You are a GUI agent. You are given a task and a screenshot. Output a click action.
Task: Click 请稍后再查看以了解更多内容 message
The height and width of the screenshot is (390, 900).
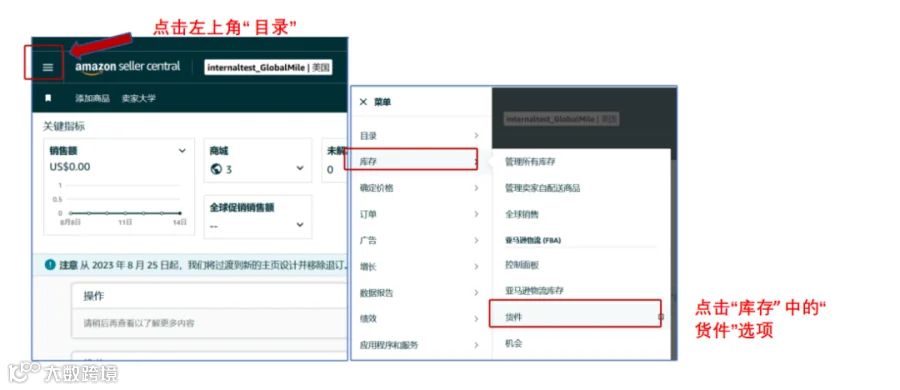pos(139,323)
